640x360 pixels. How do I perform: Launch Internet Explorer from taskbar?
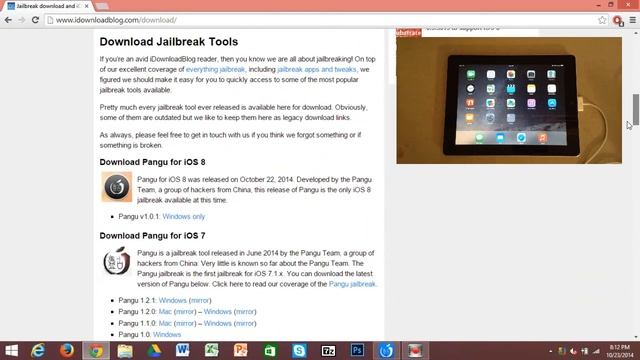(38, 351)
